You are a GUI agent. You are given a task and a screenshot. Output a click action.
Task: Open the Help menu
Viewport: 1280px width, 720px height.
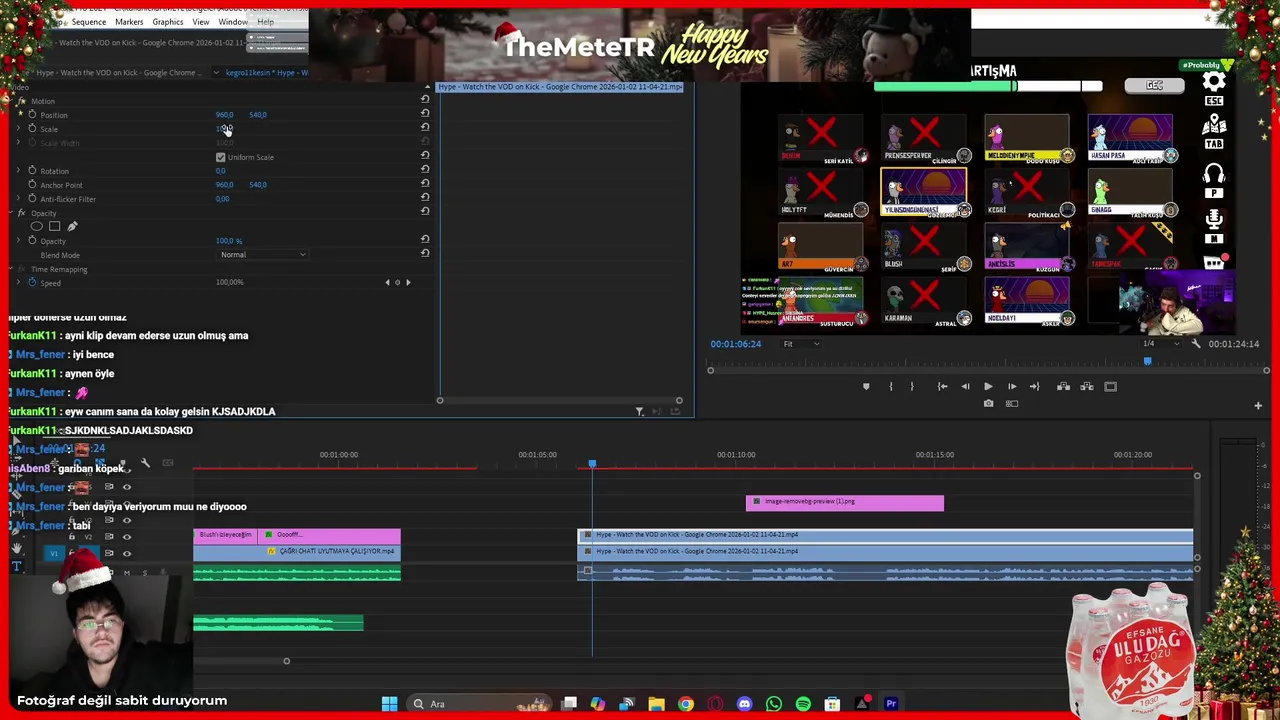tap(265, 22)
